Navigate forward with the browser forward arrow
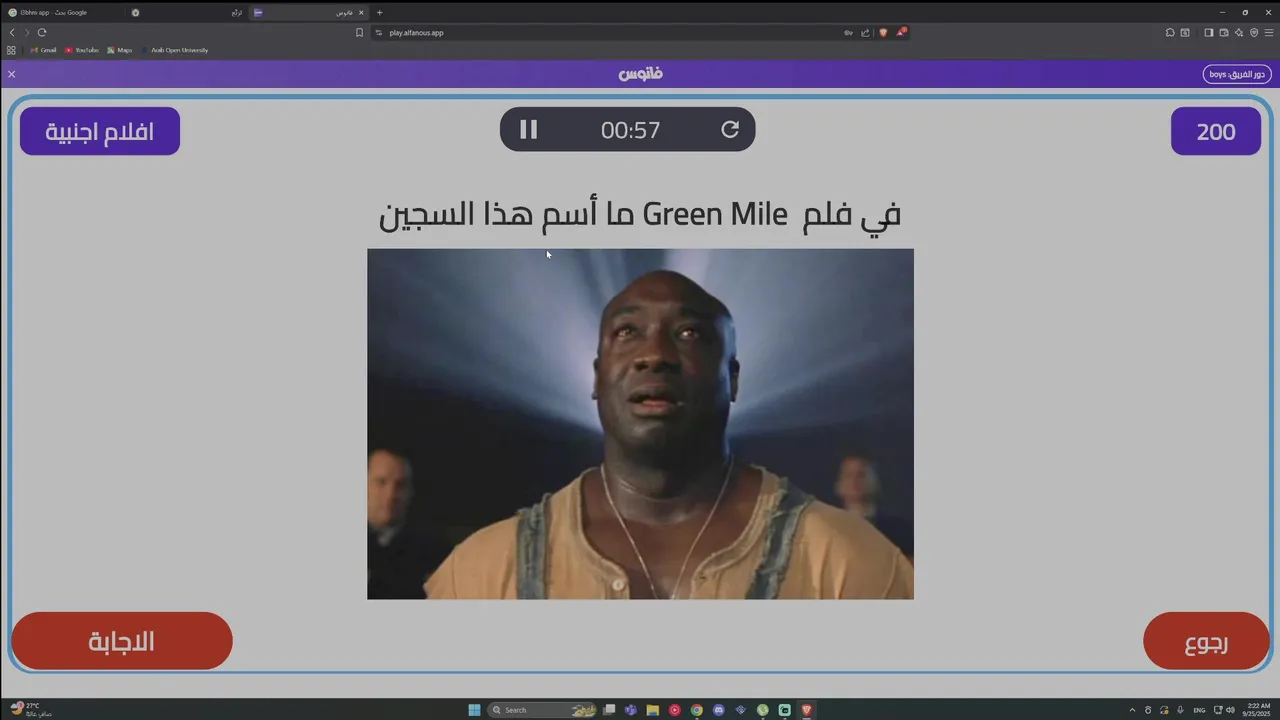The height and width of the screenshot is (720, 1280). pos(27,32)
